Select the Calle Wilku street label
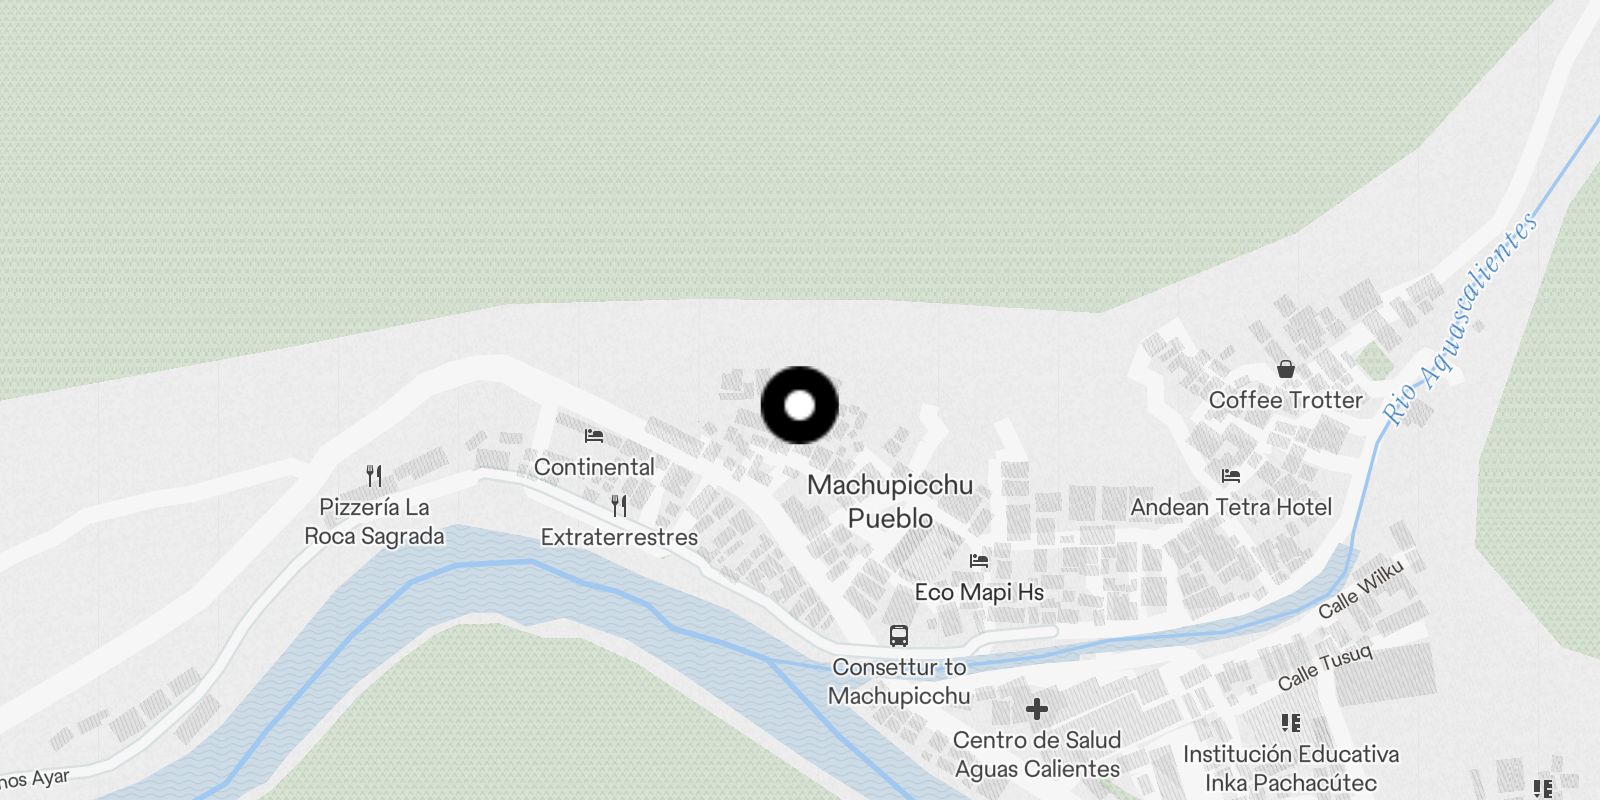Image resolution: width=1600 pixels, height=800 pixels. (x=1361, y=590)
